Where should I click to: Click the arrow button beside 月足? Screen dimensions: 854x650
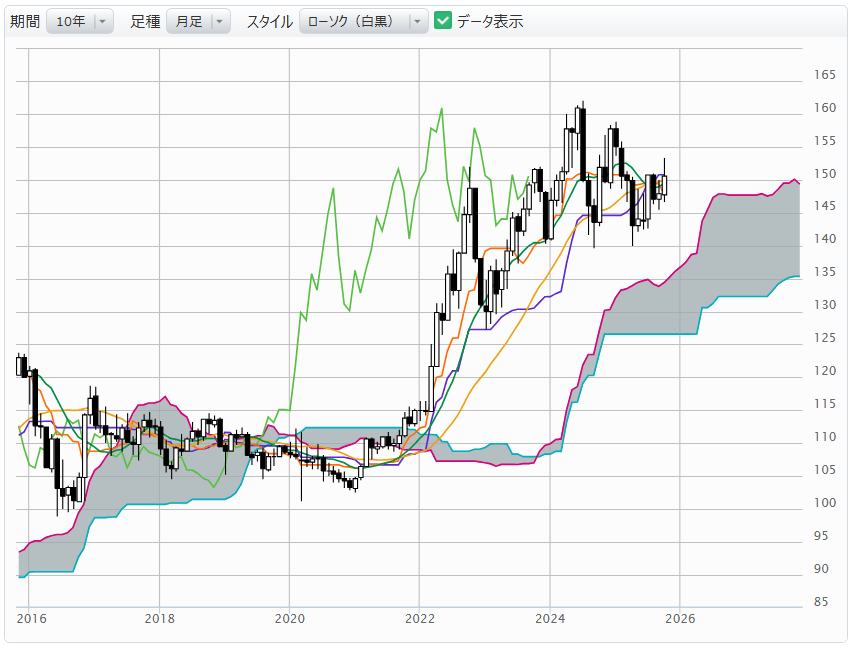[221, 21]
